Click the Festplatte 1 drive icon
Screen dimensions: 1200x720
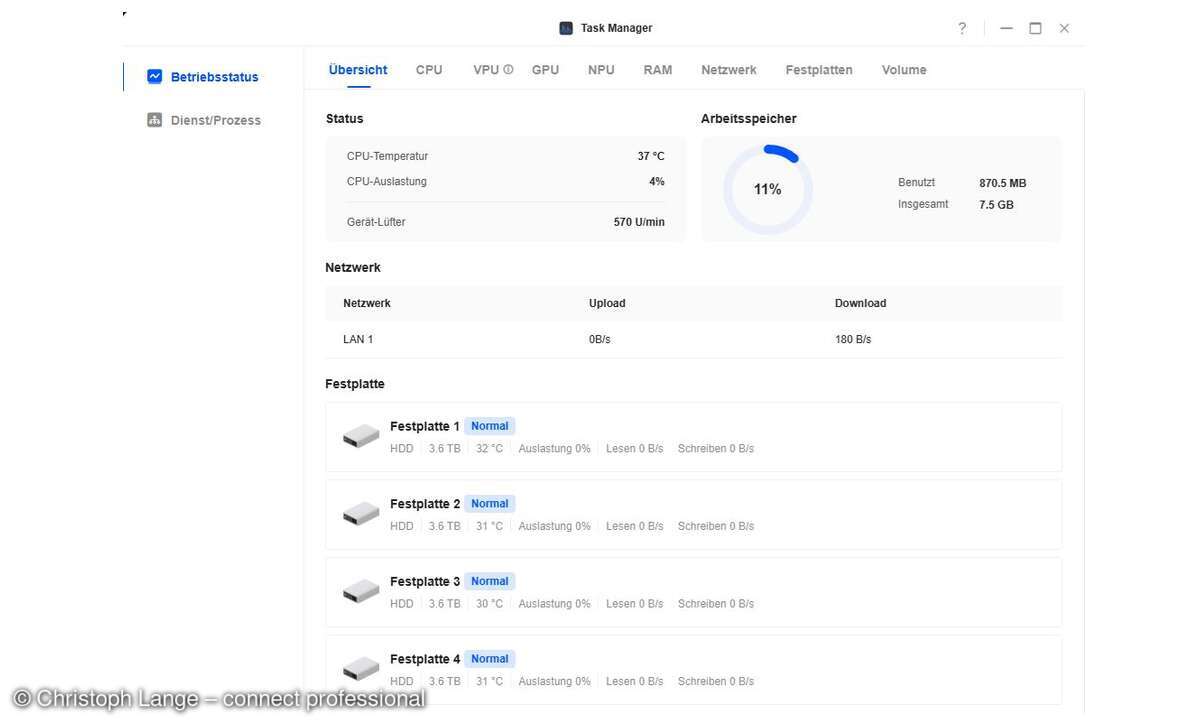[361, 437]
